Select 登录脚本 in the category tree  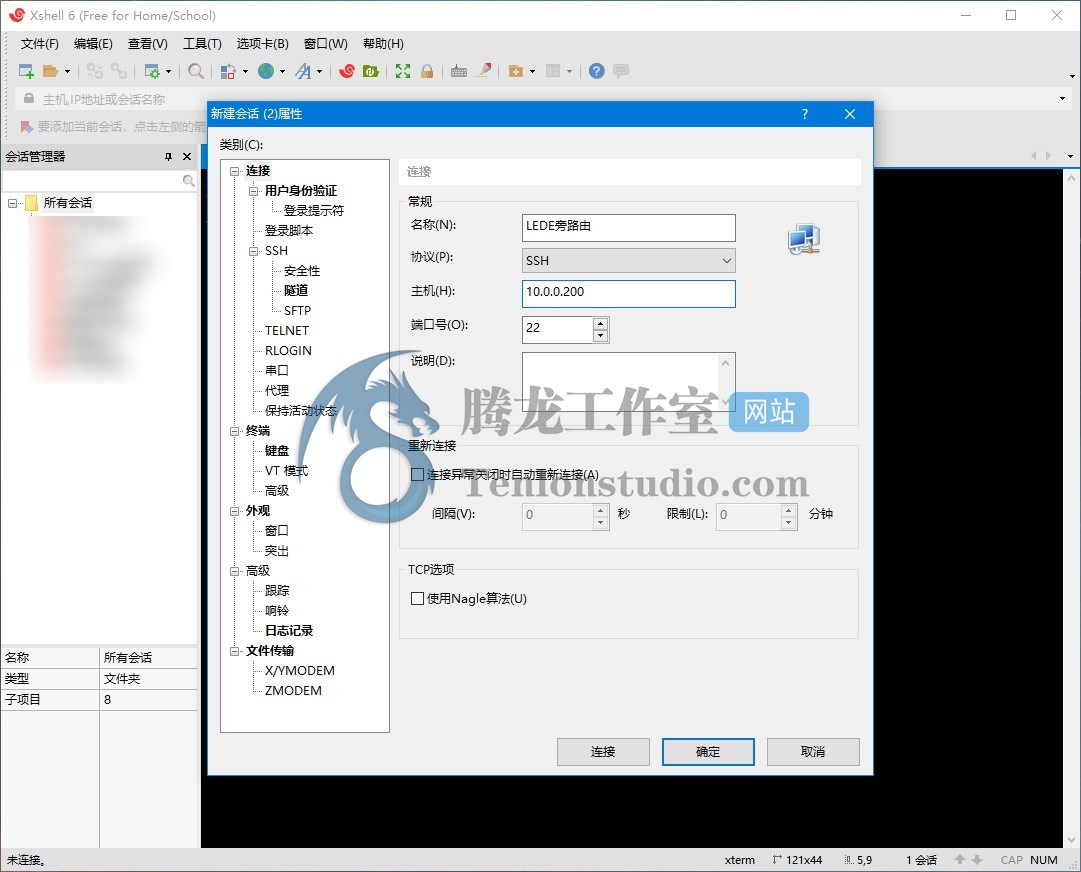click(x=289, y=231)
